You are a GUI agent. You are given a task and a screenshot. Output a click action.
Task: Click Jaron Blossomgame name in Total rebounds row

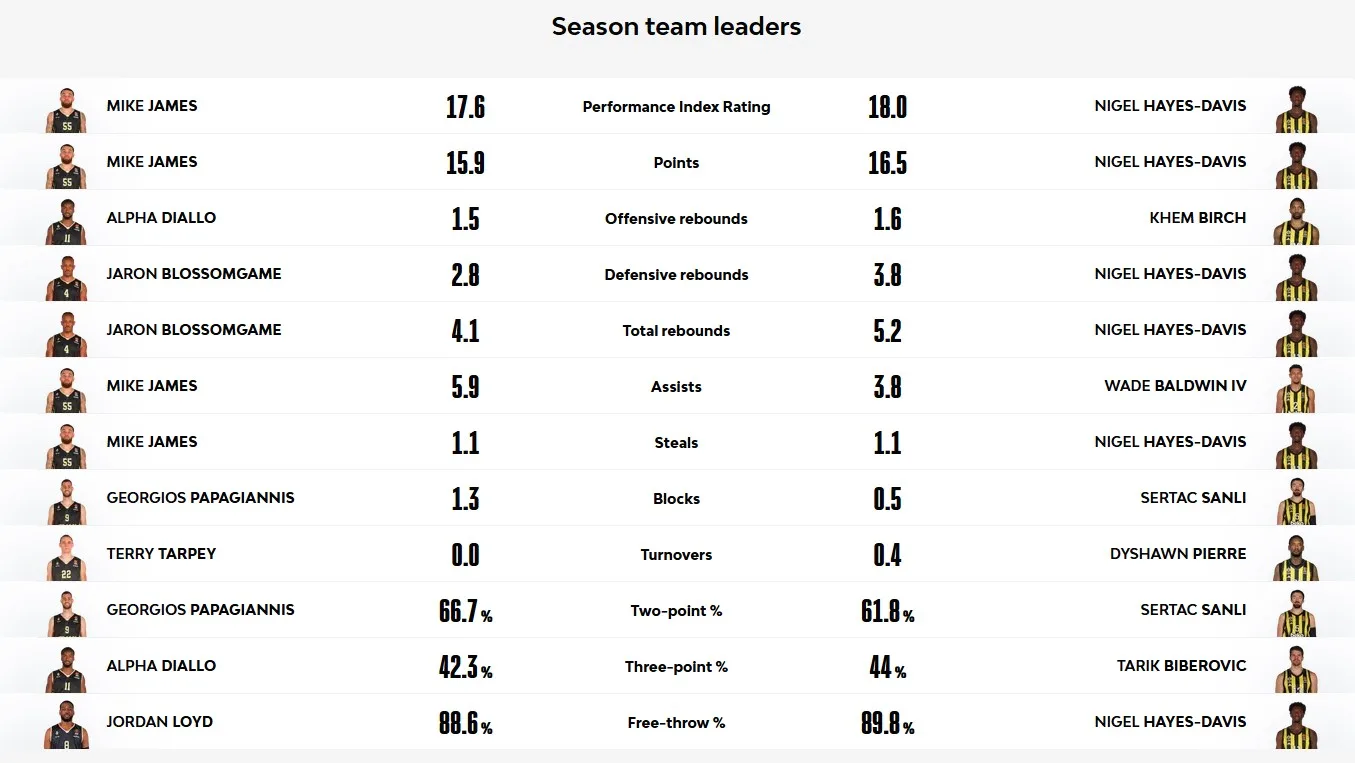click(x=194, y=330)
